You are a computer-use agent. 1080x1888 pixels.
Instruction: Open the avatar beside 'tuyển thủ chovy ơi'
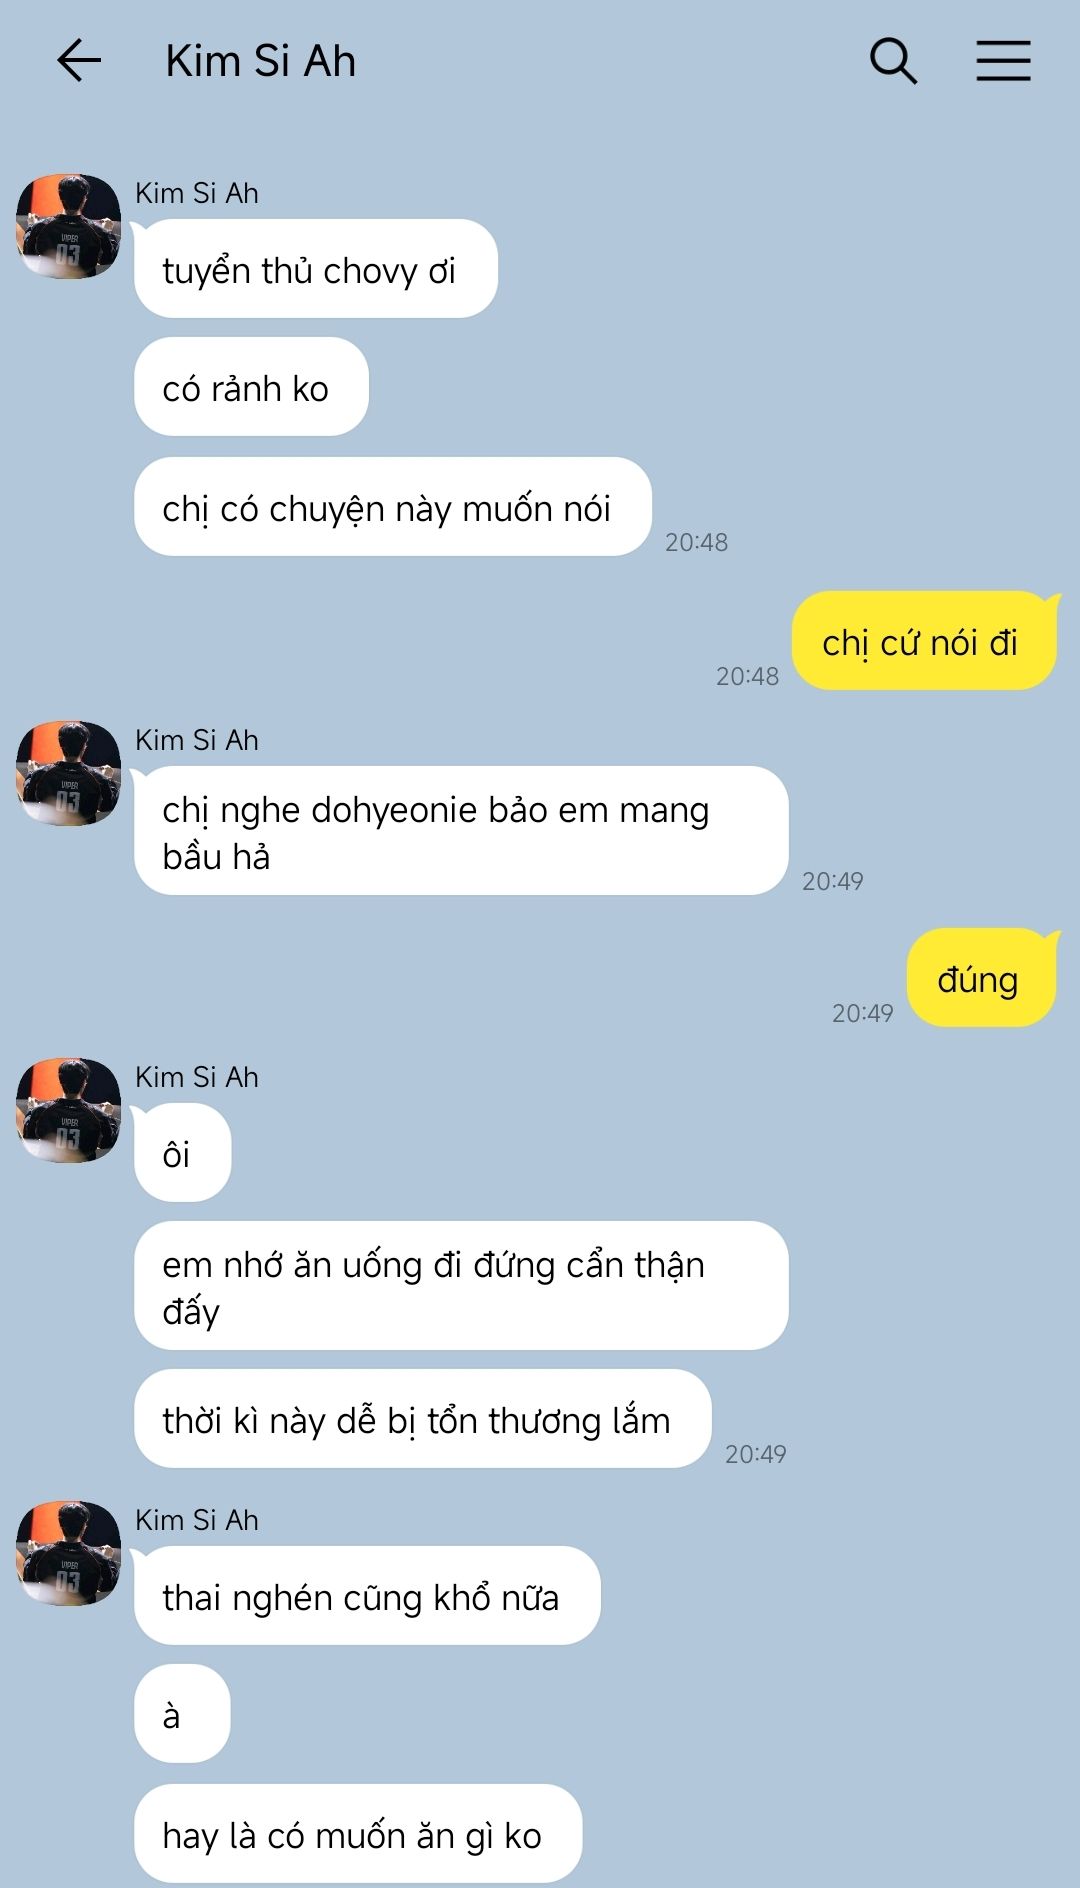pyautogui.click(x=68, y=226)
